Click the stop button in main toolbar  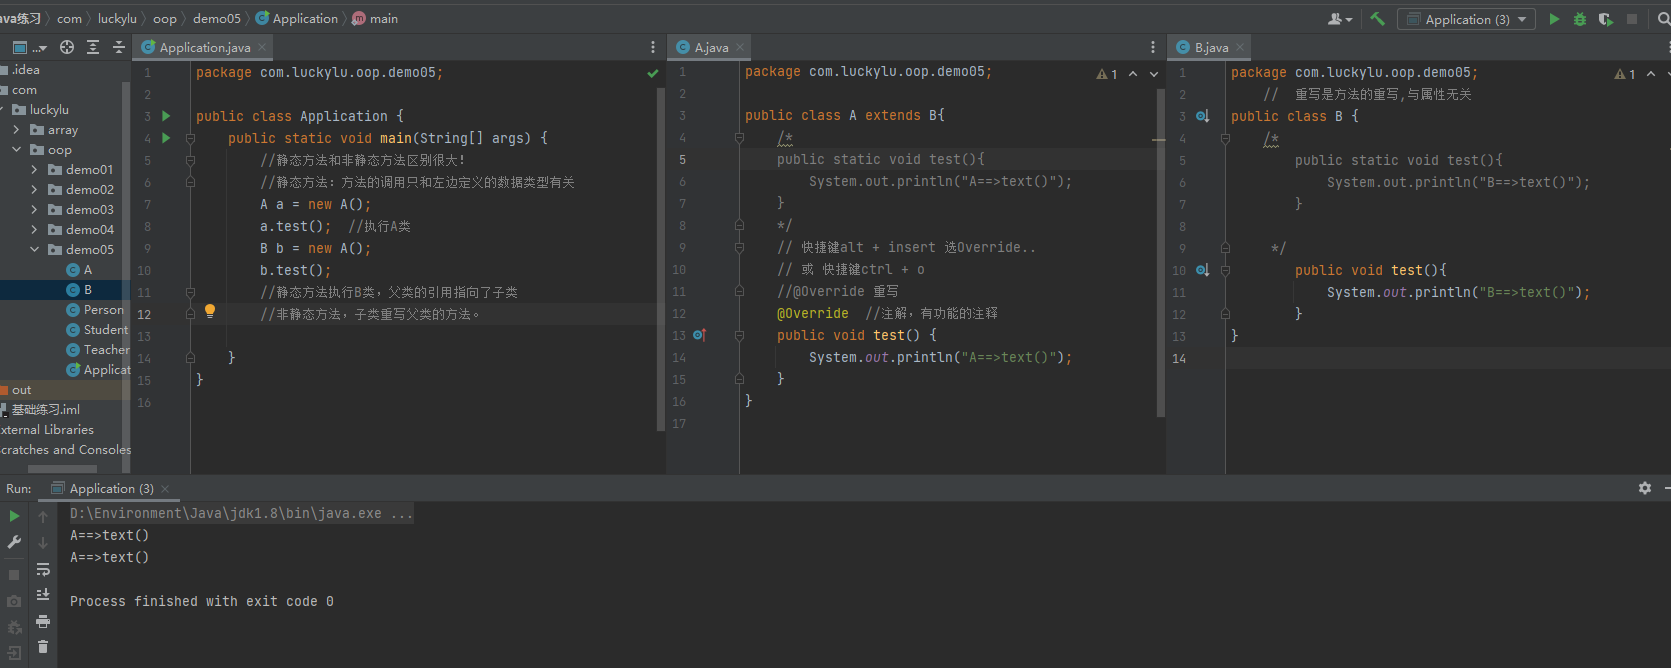1632,19
